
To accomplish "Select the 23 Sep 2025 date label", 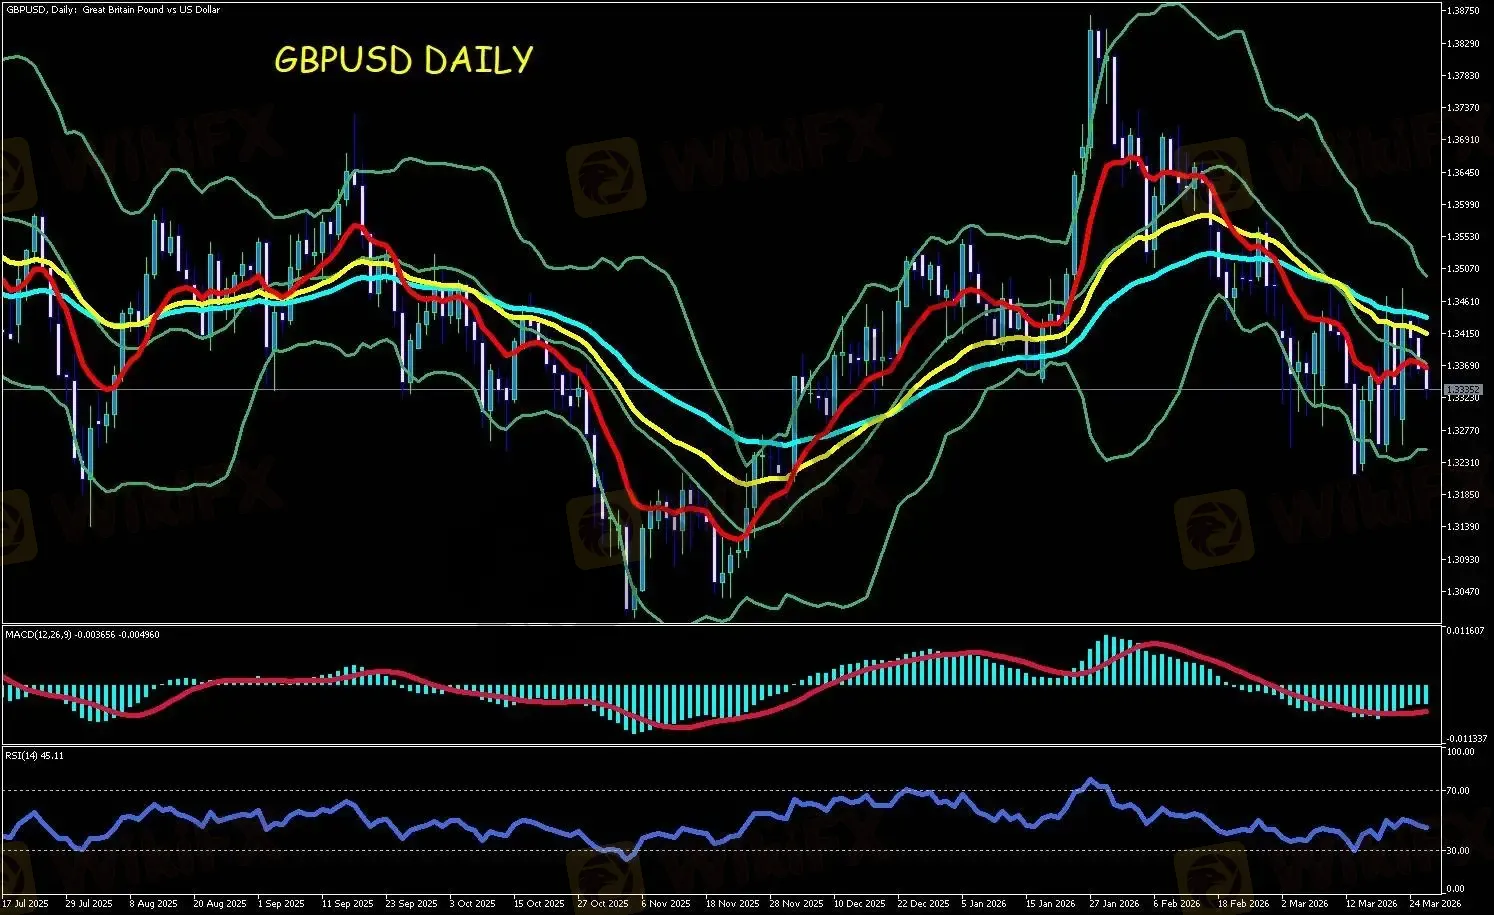I will (411, 904).
